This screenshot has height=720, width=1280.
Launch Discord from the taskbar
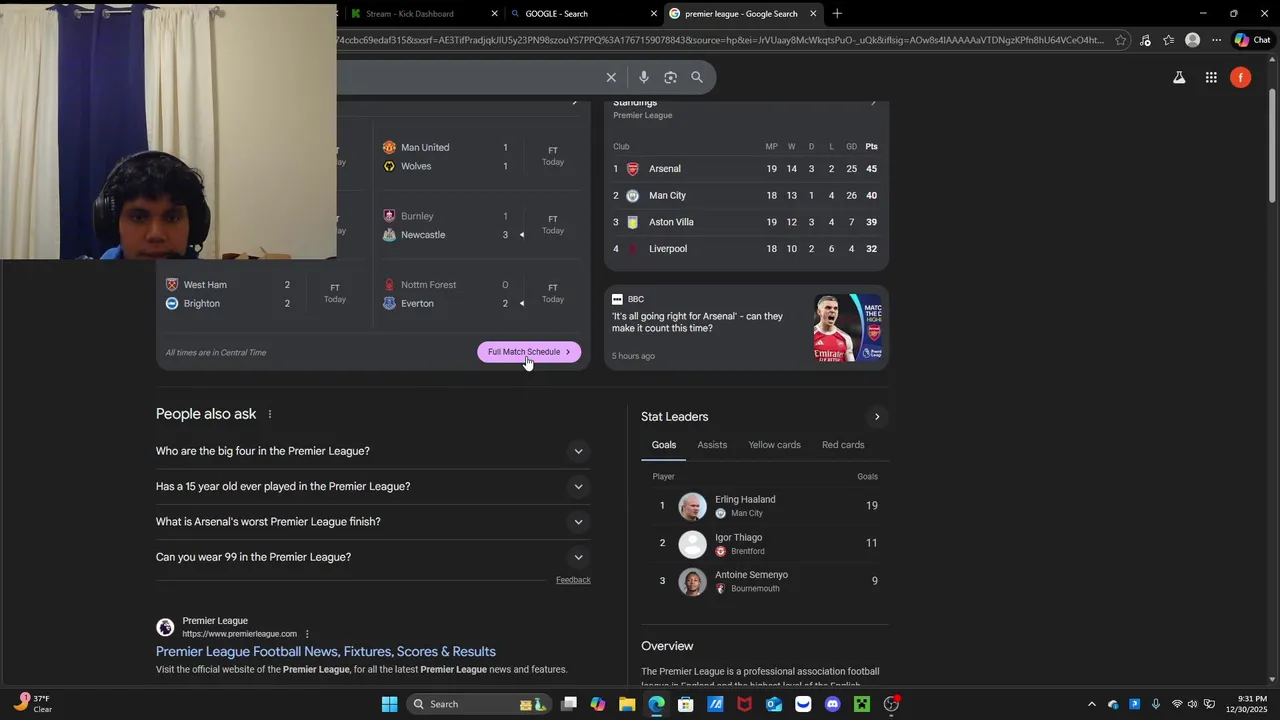click(x=833, y=704)
